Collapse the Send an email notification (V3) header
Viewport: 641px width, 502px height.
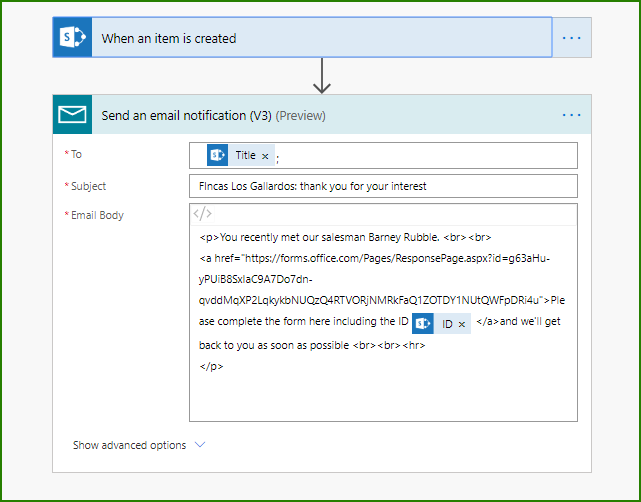tap(322, 115)
